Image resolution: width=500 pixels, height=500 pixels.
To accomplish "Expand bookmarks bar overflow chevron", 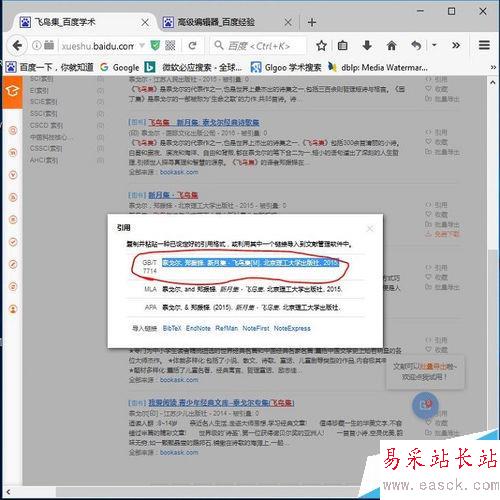I will click(493, 67).
